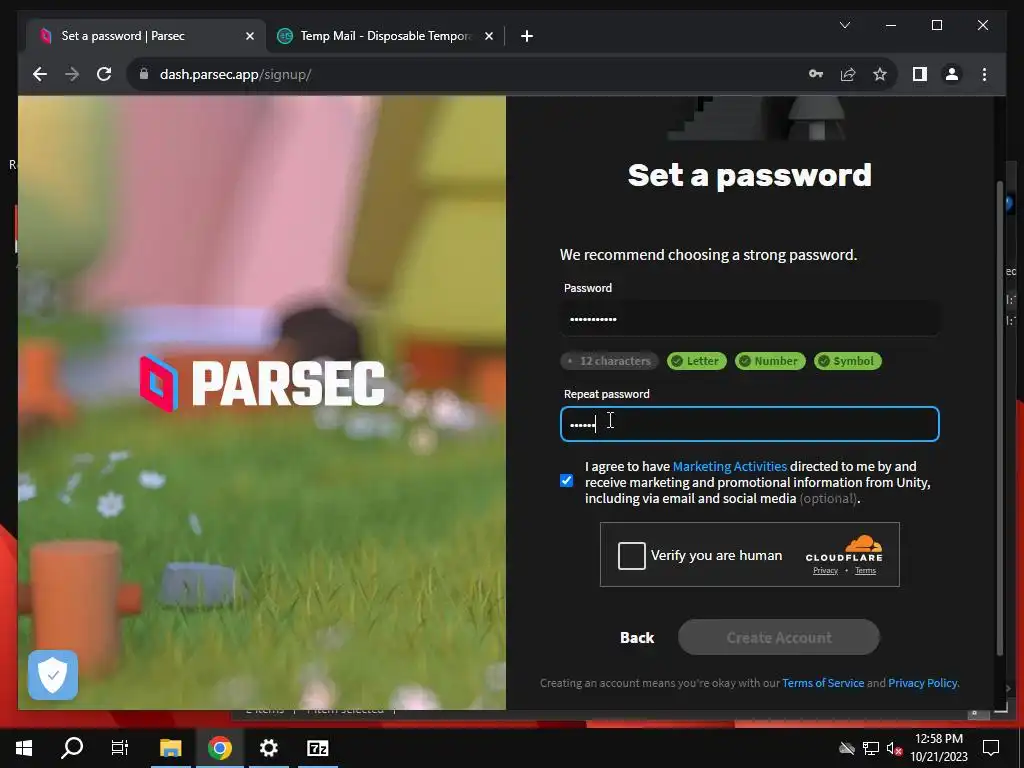1024x768 pixels.
Task: Click the Cloudflare logo
Action: pos(844,549)
